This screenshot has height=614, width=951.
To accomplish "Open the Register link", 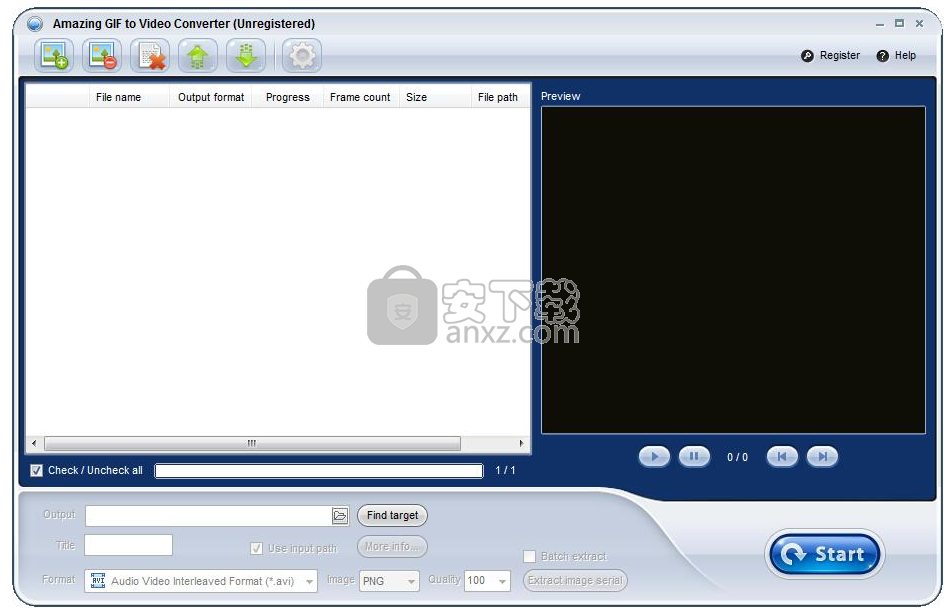I will 840,55.
